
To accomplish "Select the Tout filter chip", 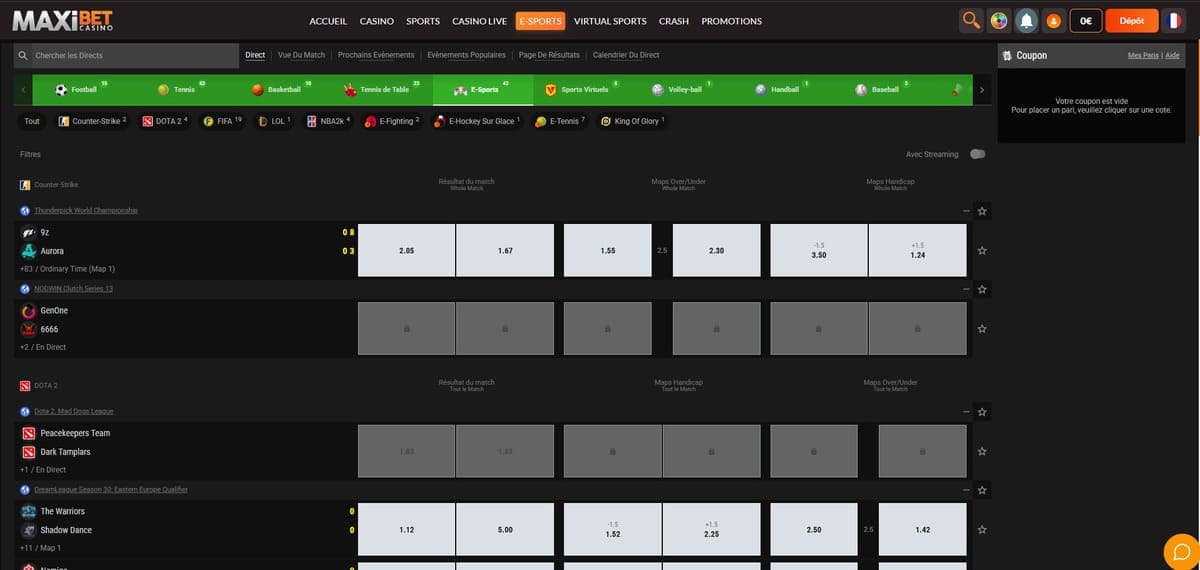I will click(32, 121).
